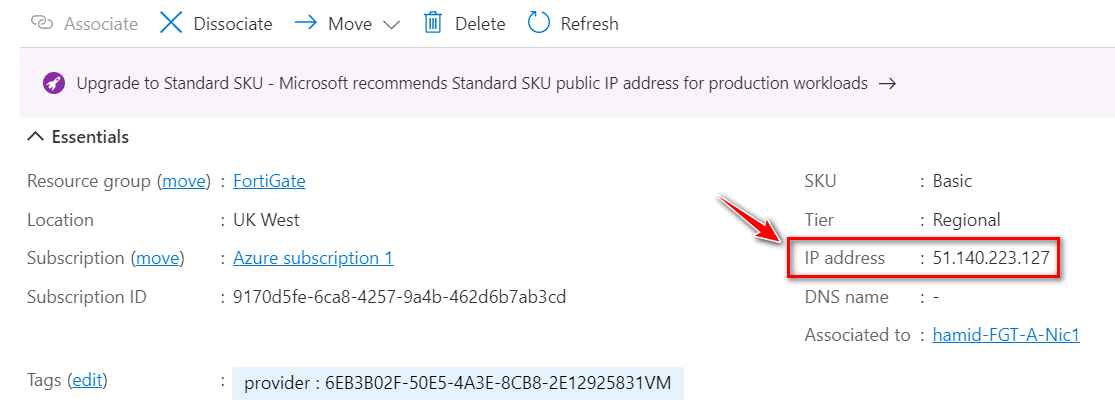Click the Dissociate toolbar label

233,24
